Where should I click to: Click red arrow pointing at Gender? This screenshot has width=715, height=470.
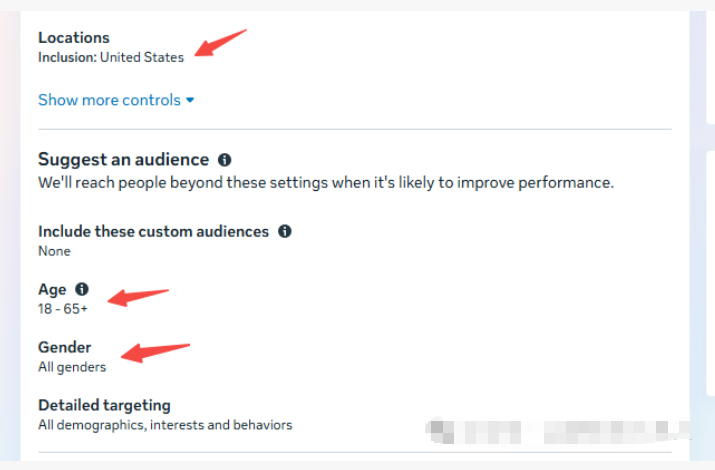click(155, 351)
